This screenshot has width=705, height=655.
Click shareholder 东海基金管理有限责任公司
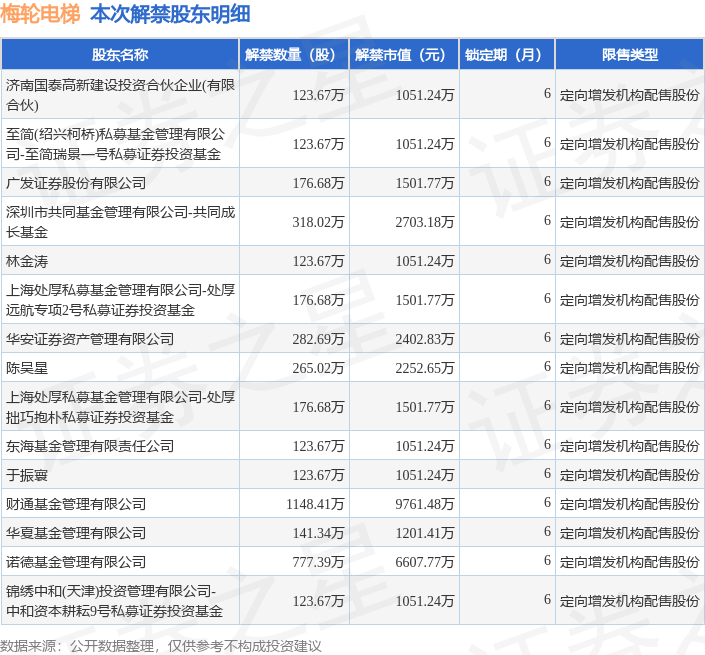click(90, 446)
